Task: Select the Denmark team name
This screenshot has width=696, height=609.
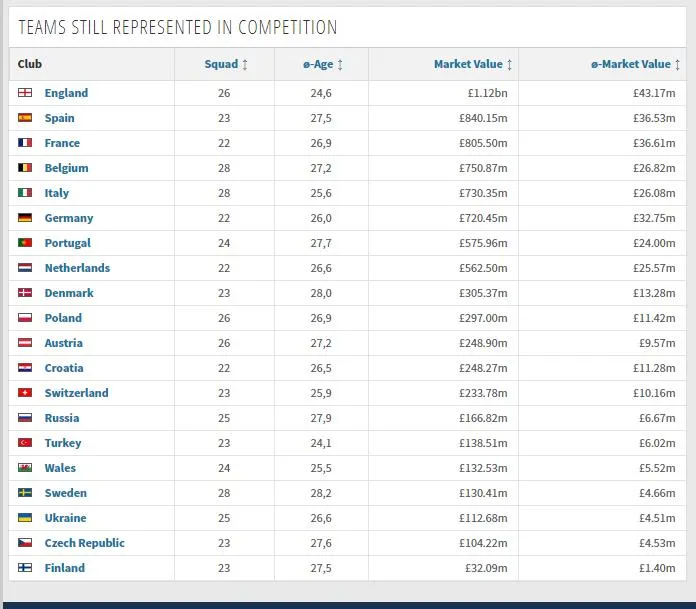Action: point(69,293)
